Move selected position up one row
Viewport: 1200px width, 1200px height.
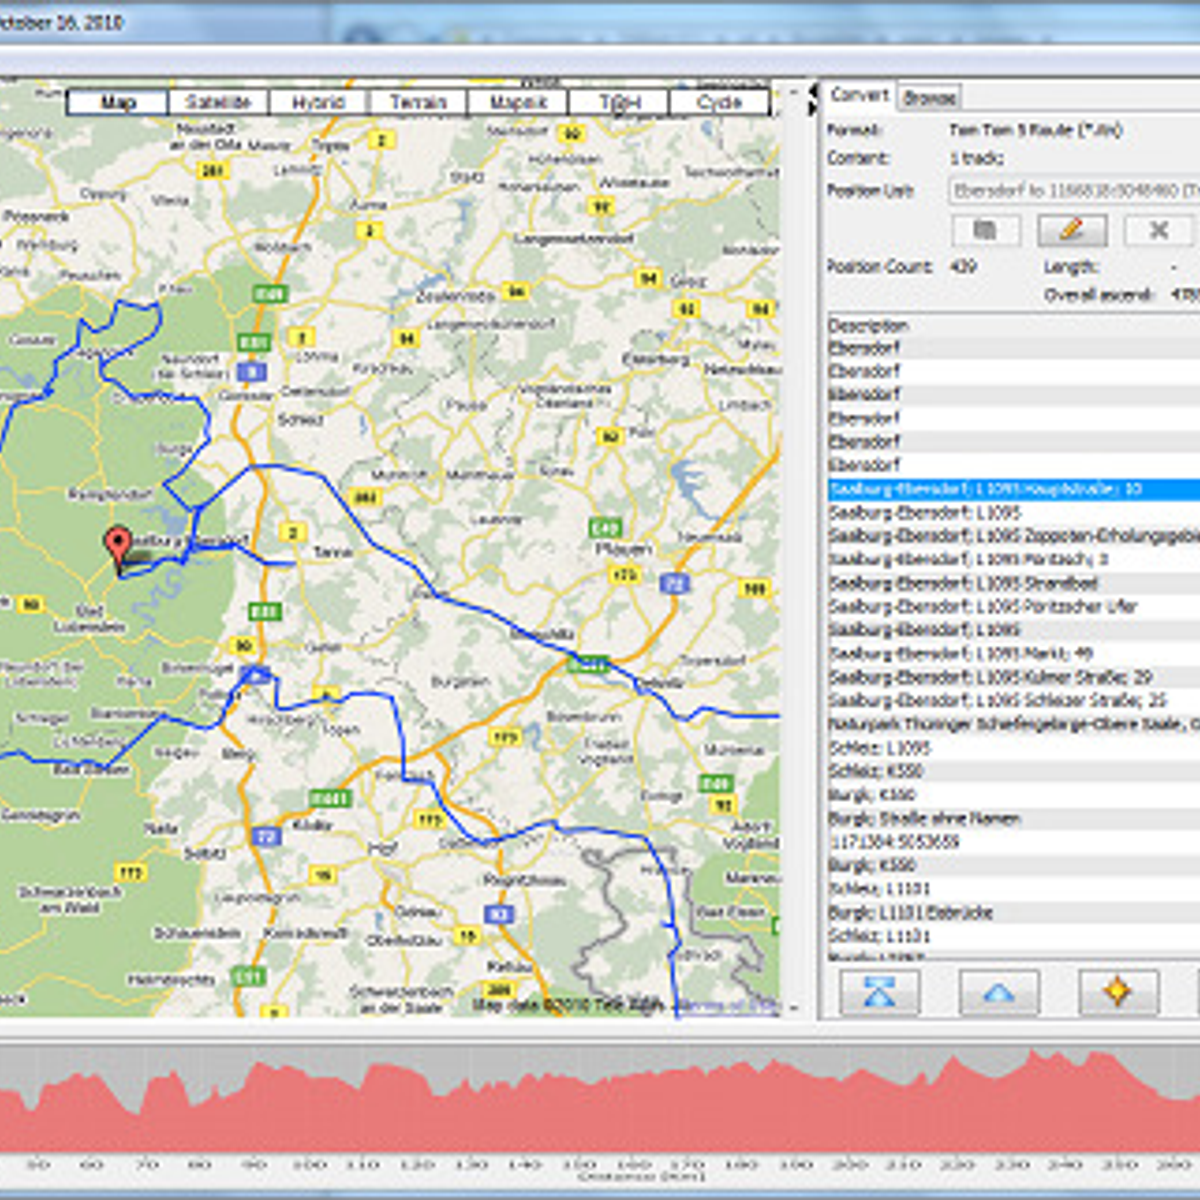click(x=998, y=992)
